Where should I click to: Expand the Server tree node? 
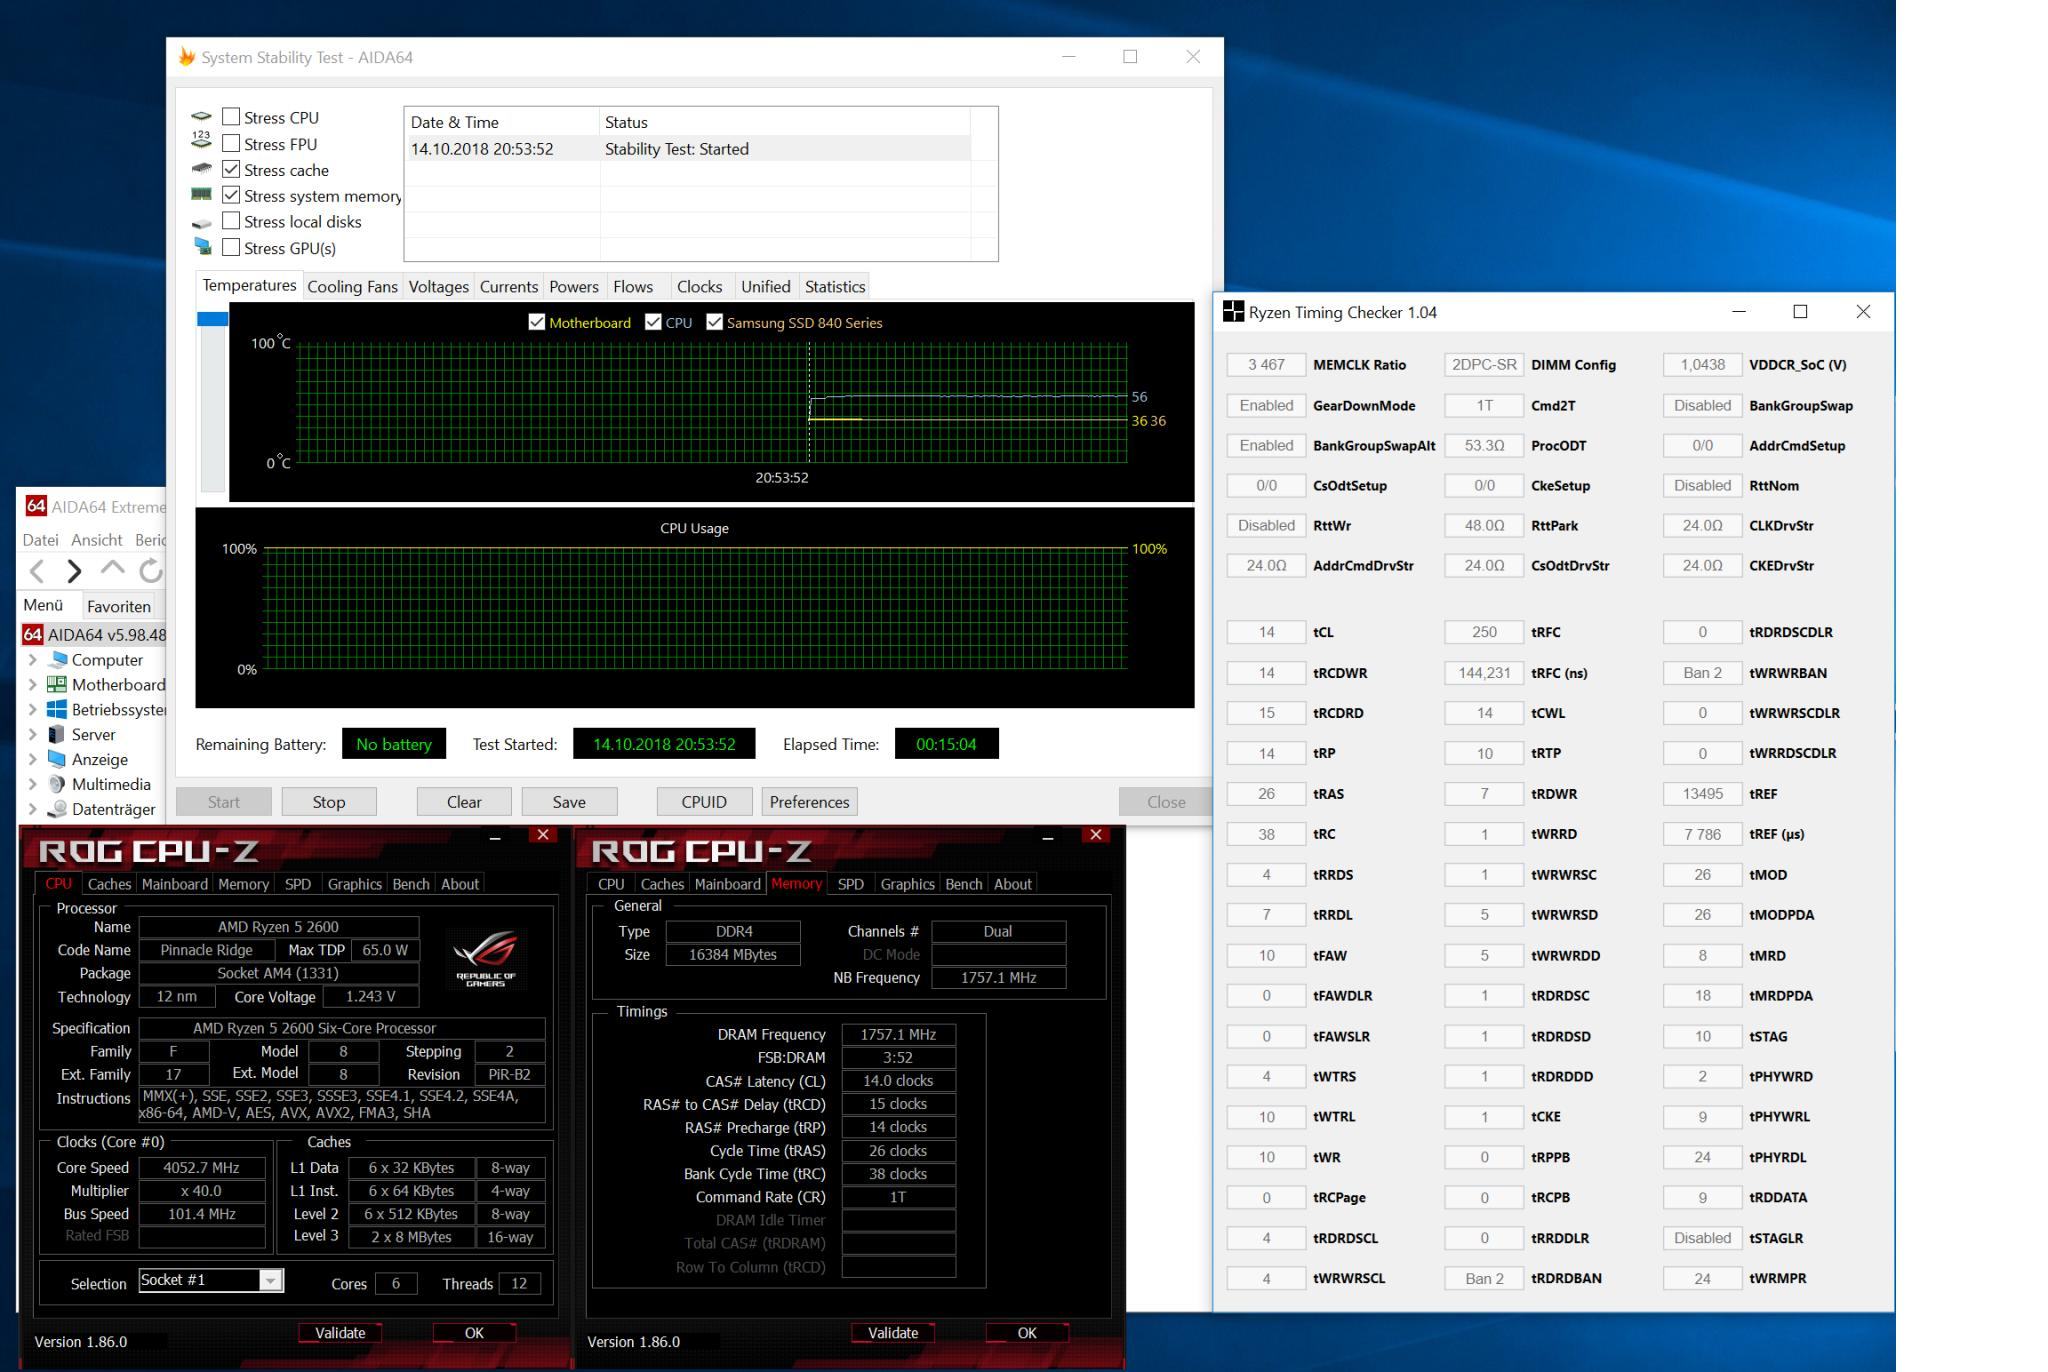tap(33, 735)
